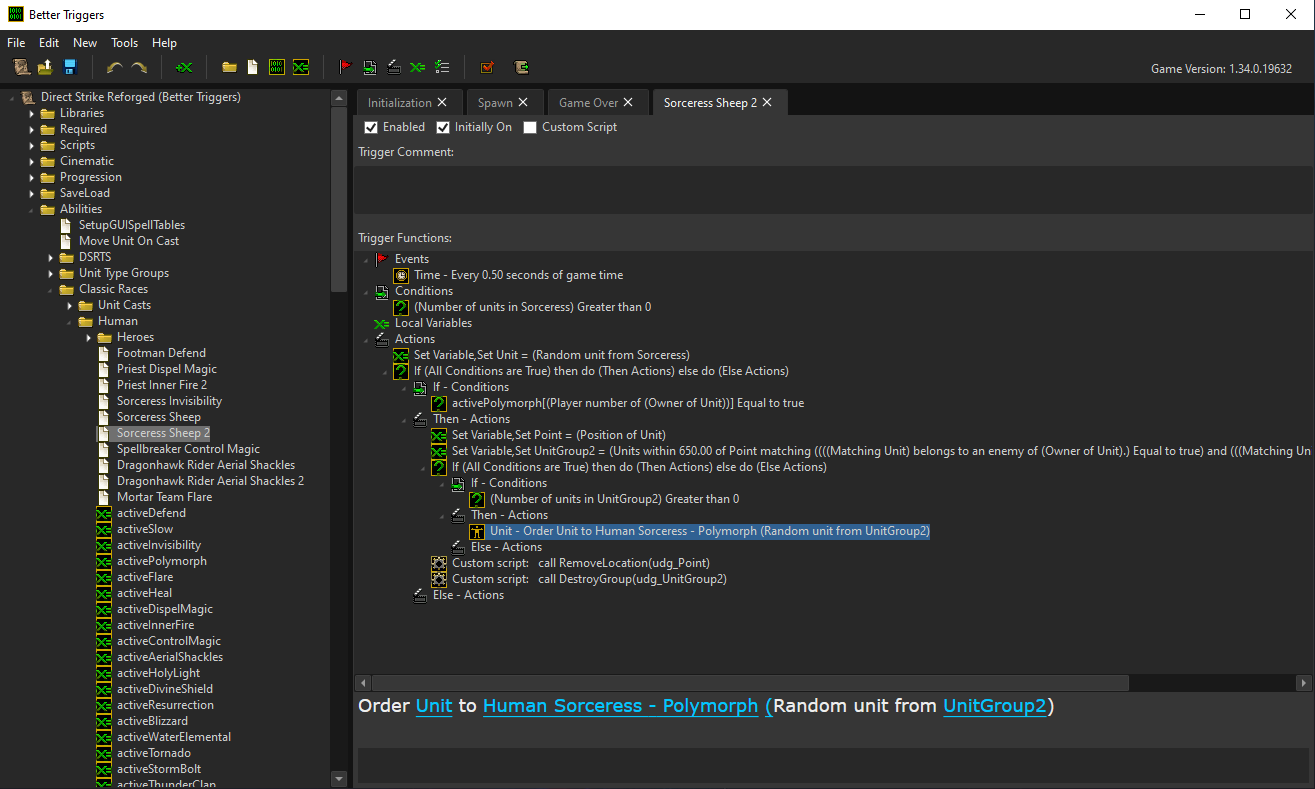The height and width of the screenshot is (789, 1315).
Task: Click the UnitGroup2 parameter link
Action: click(x=994, y=706)
